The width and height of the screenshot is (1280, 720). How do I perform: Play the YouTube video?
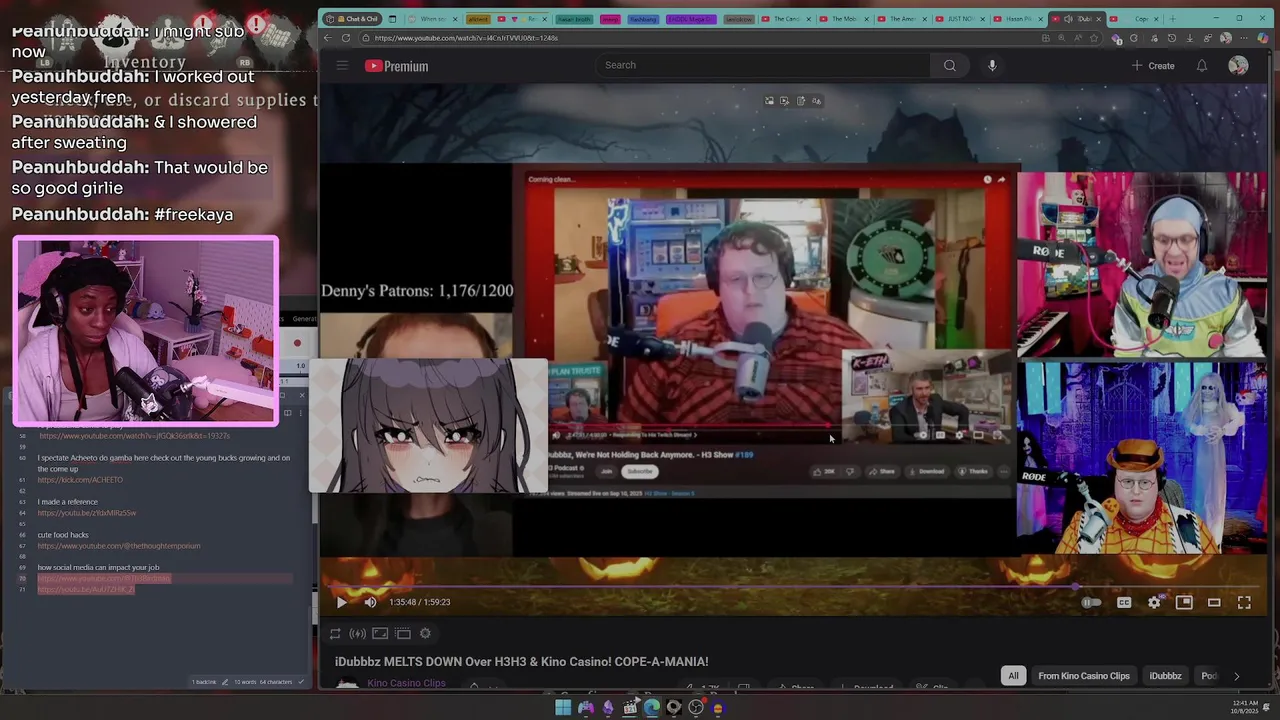pyautogui.click(x=341, y=602)
